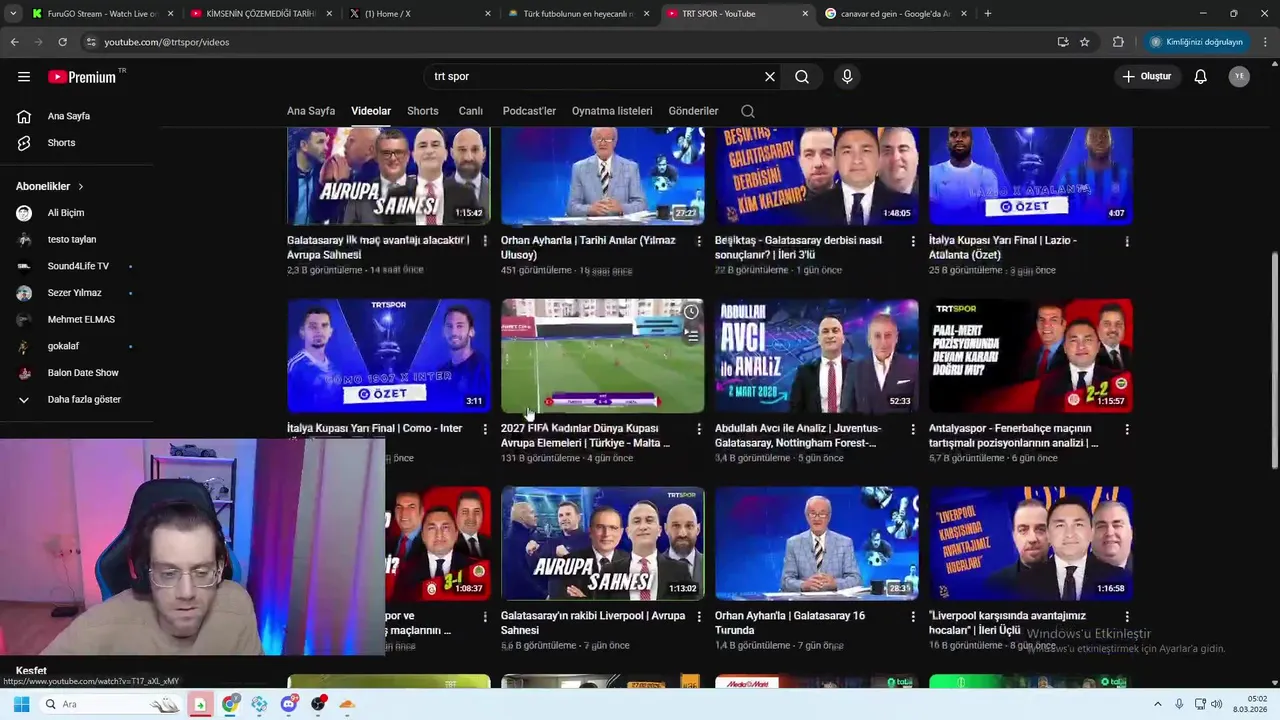Open the notifications bell

tap(1200, 77)
